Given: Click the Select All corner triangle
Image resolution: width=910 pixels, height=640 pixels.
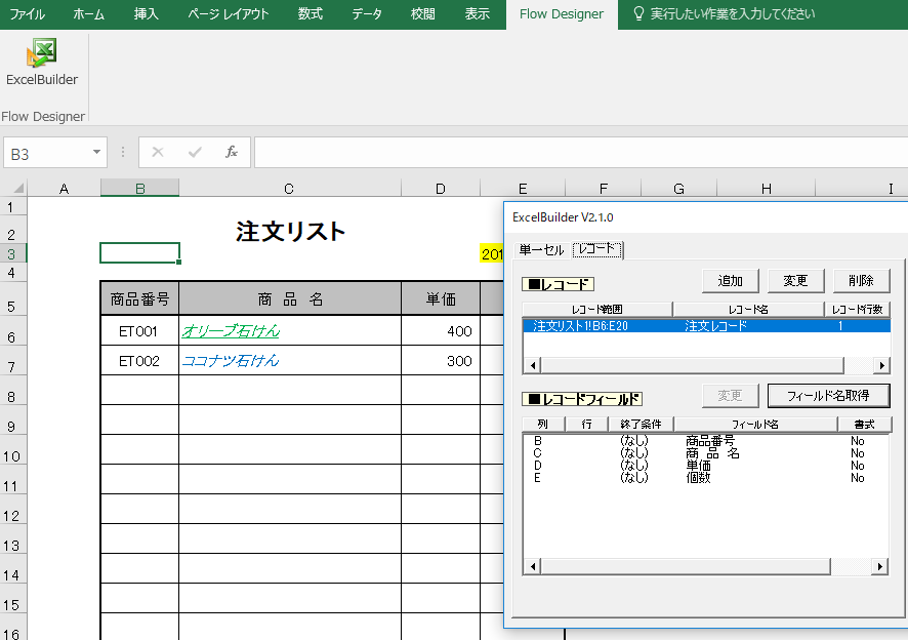Looking at the screenshot, I should coord(19,188).
